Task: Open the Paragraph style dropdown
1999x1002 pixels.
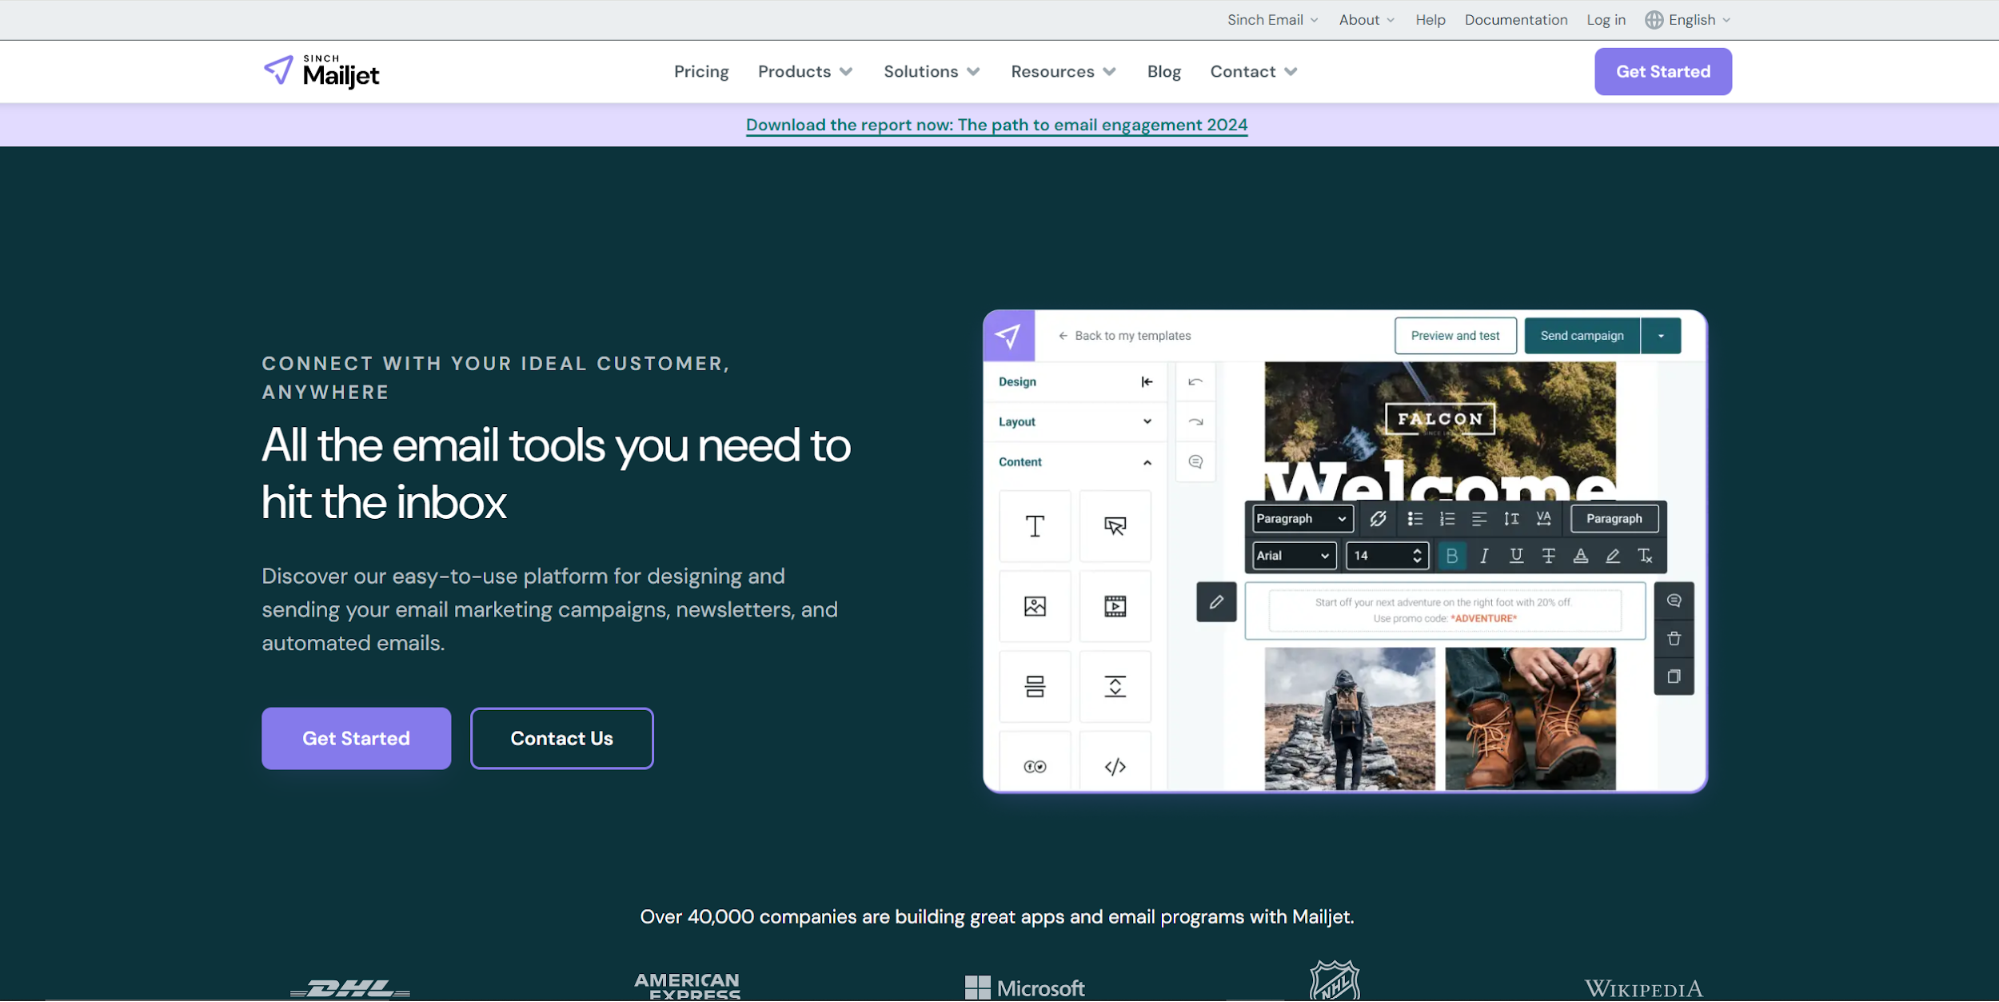Action: (1302, 518)
